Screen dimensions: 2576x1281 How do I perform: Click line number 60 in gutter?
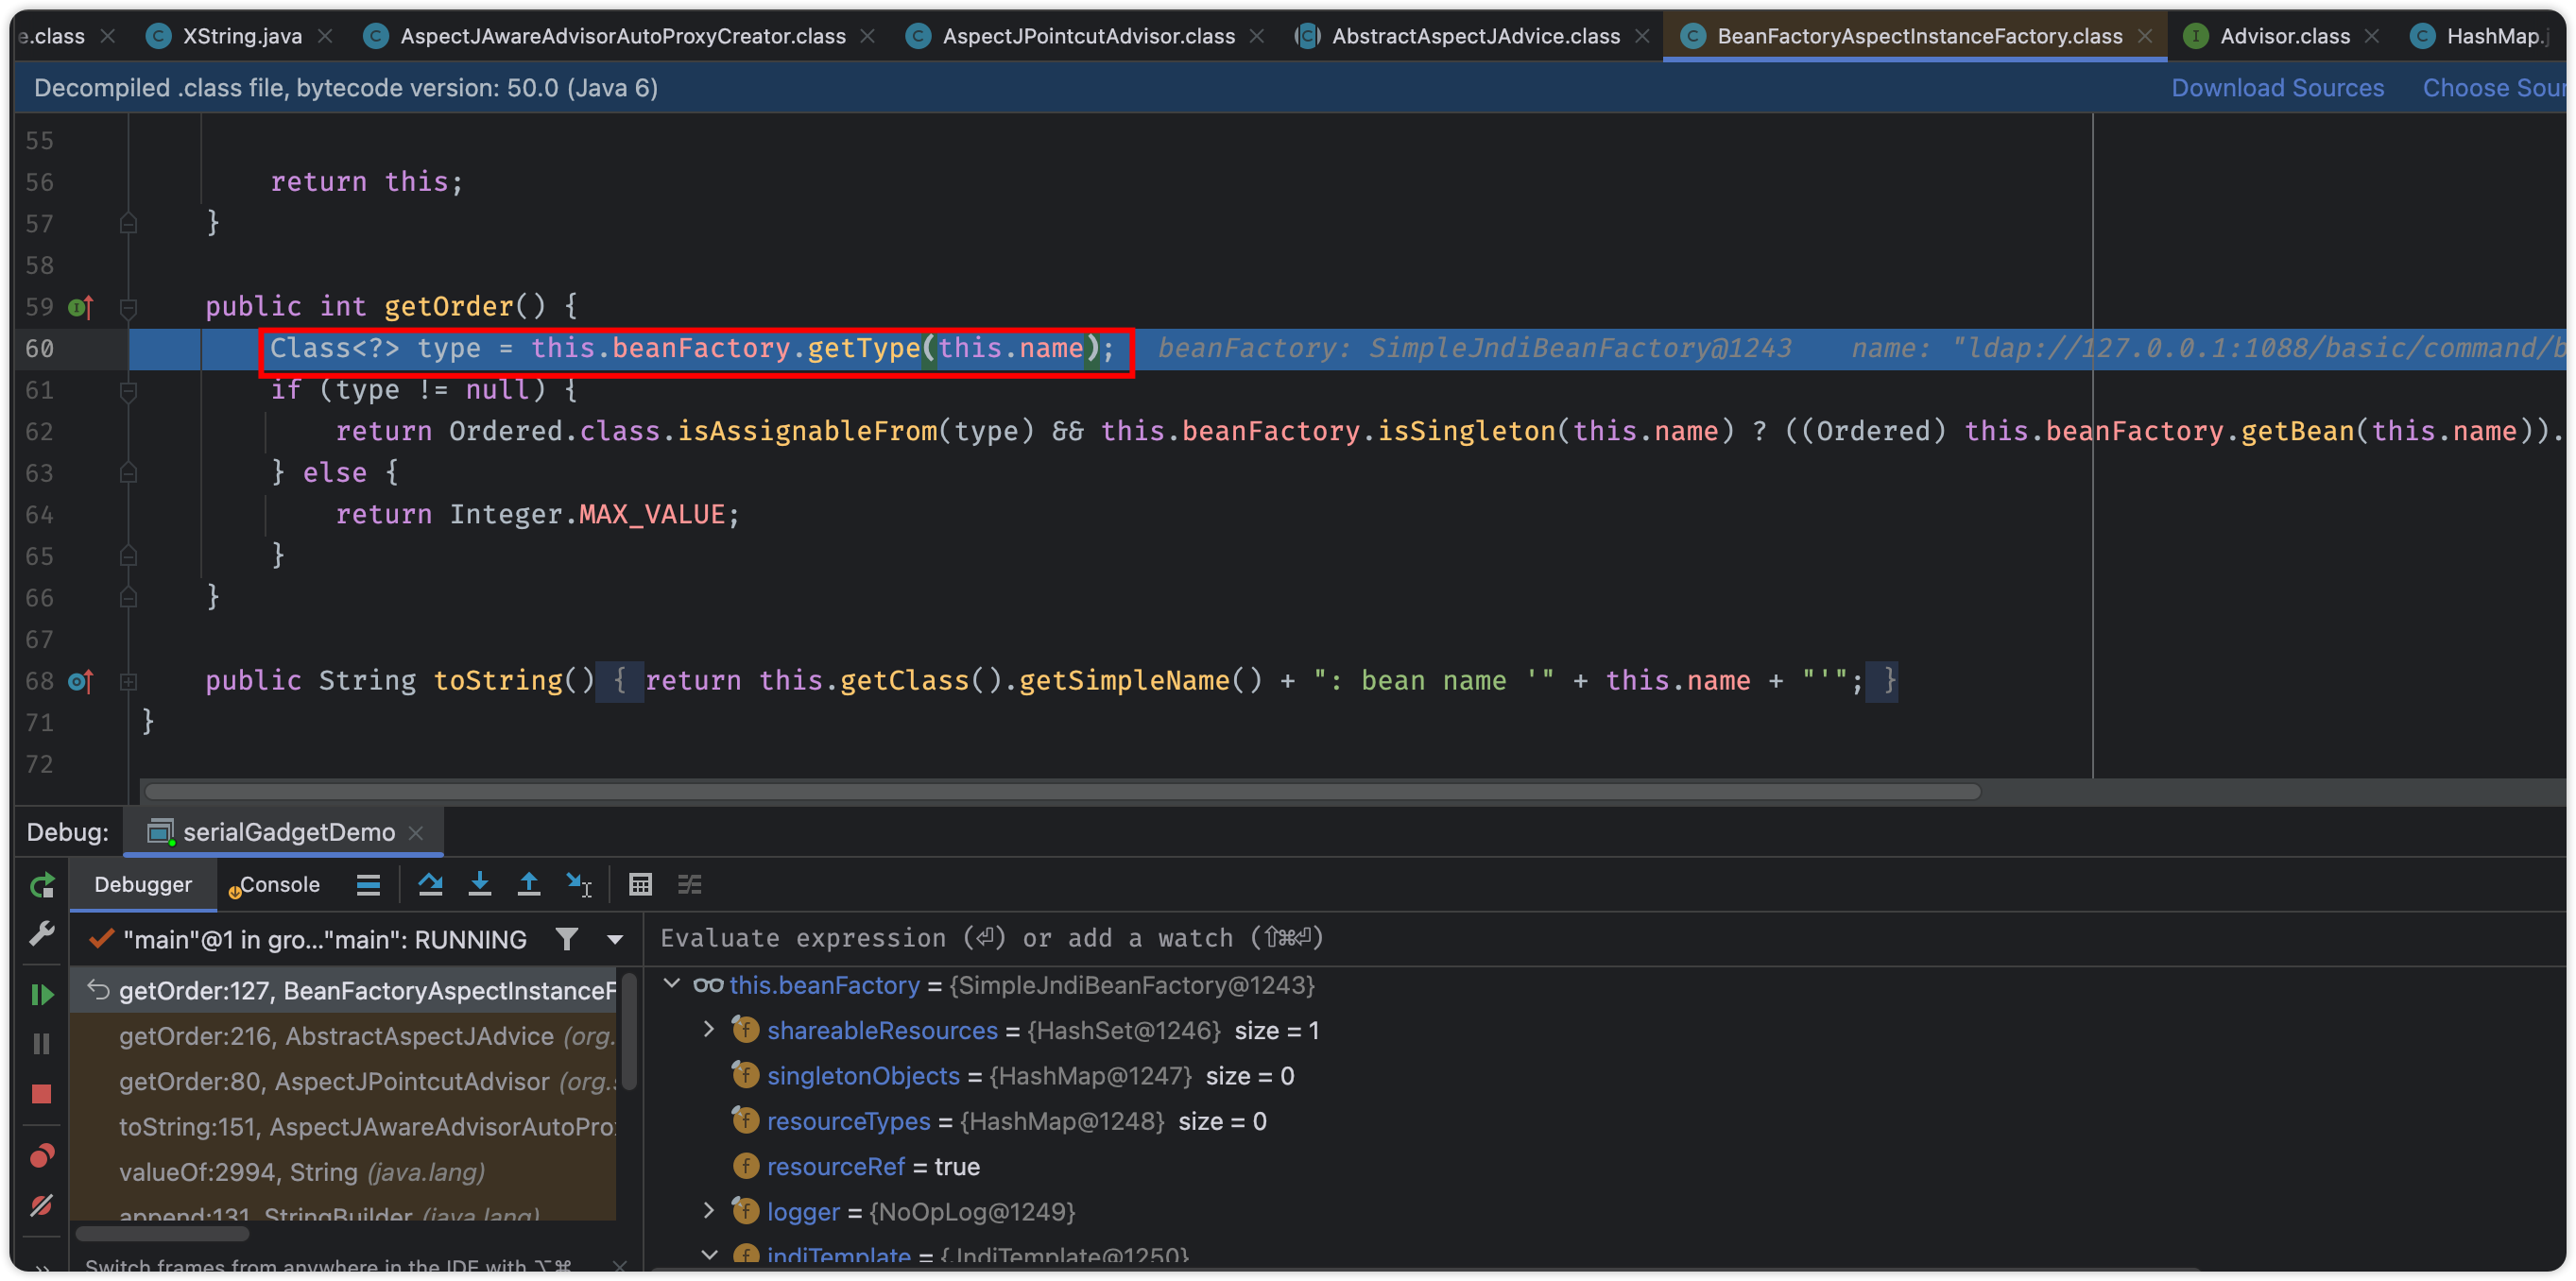pos(40,349)
